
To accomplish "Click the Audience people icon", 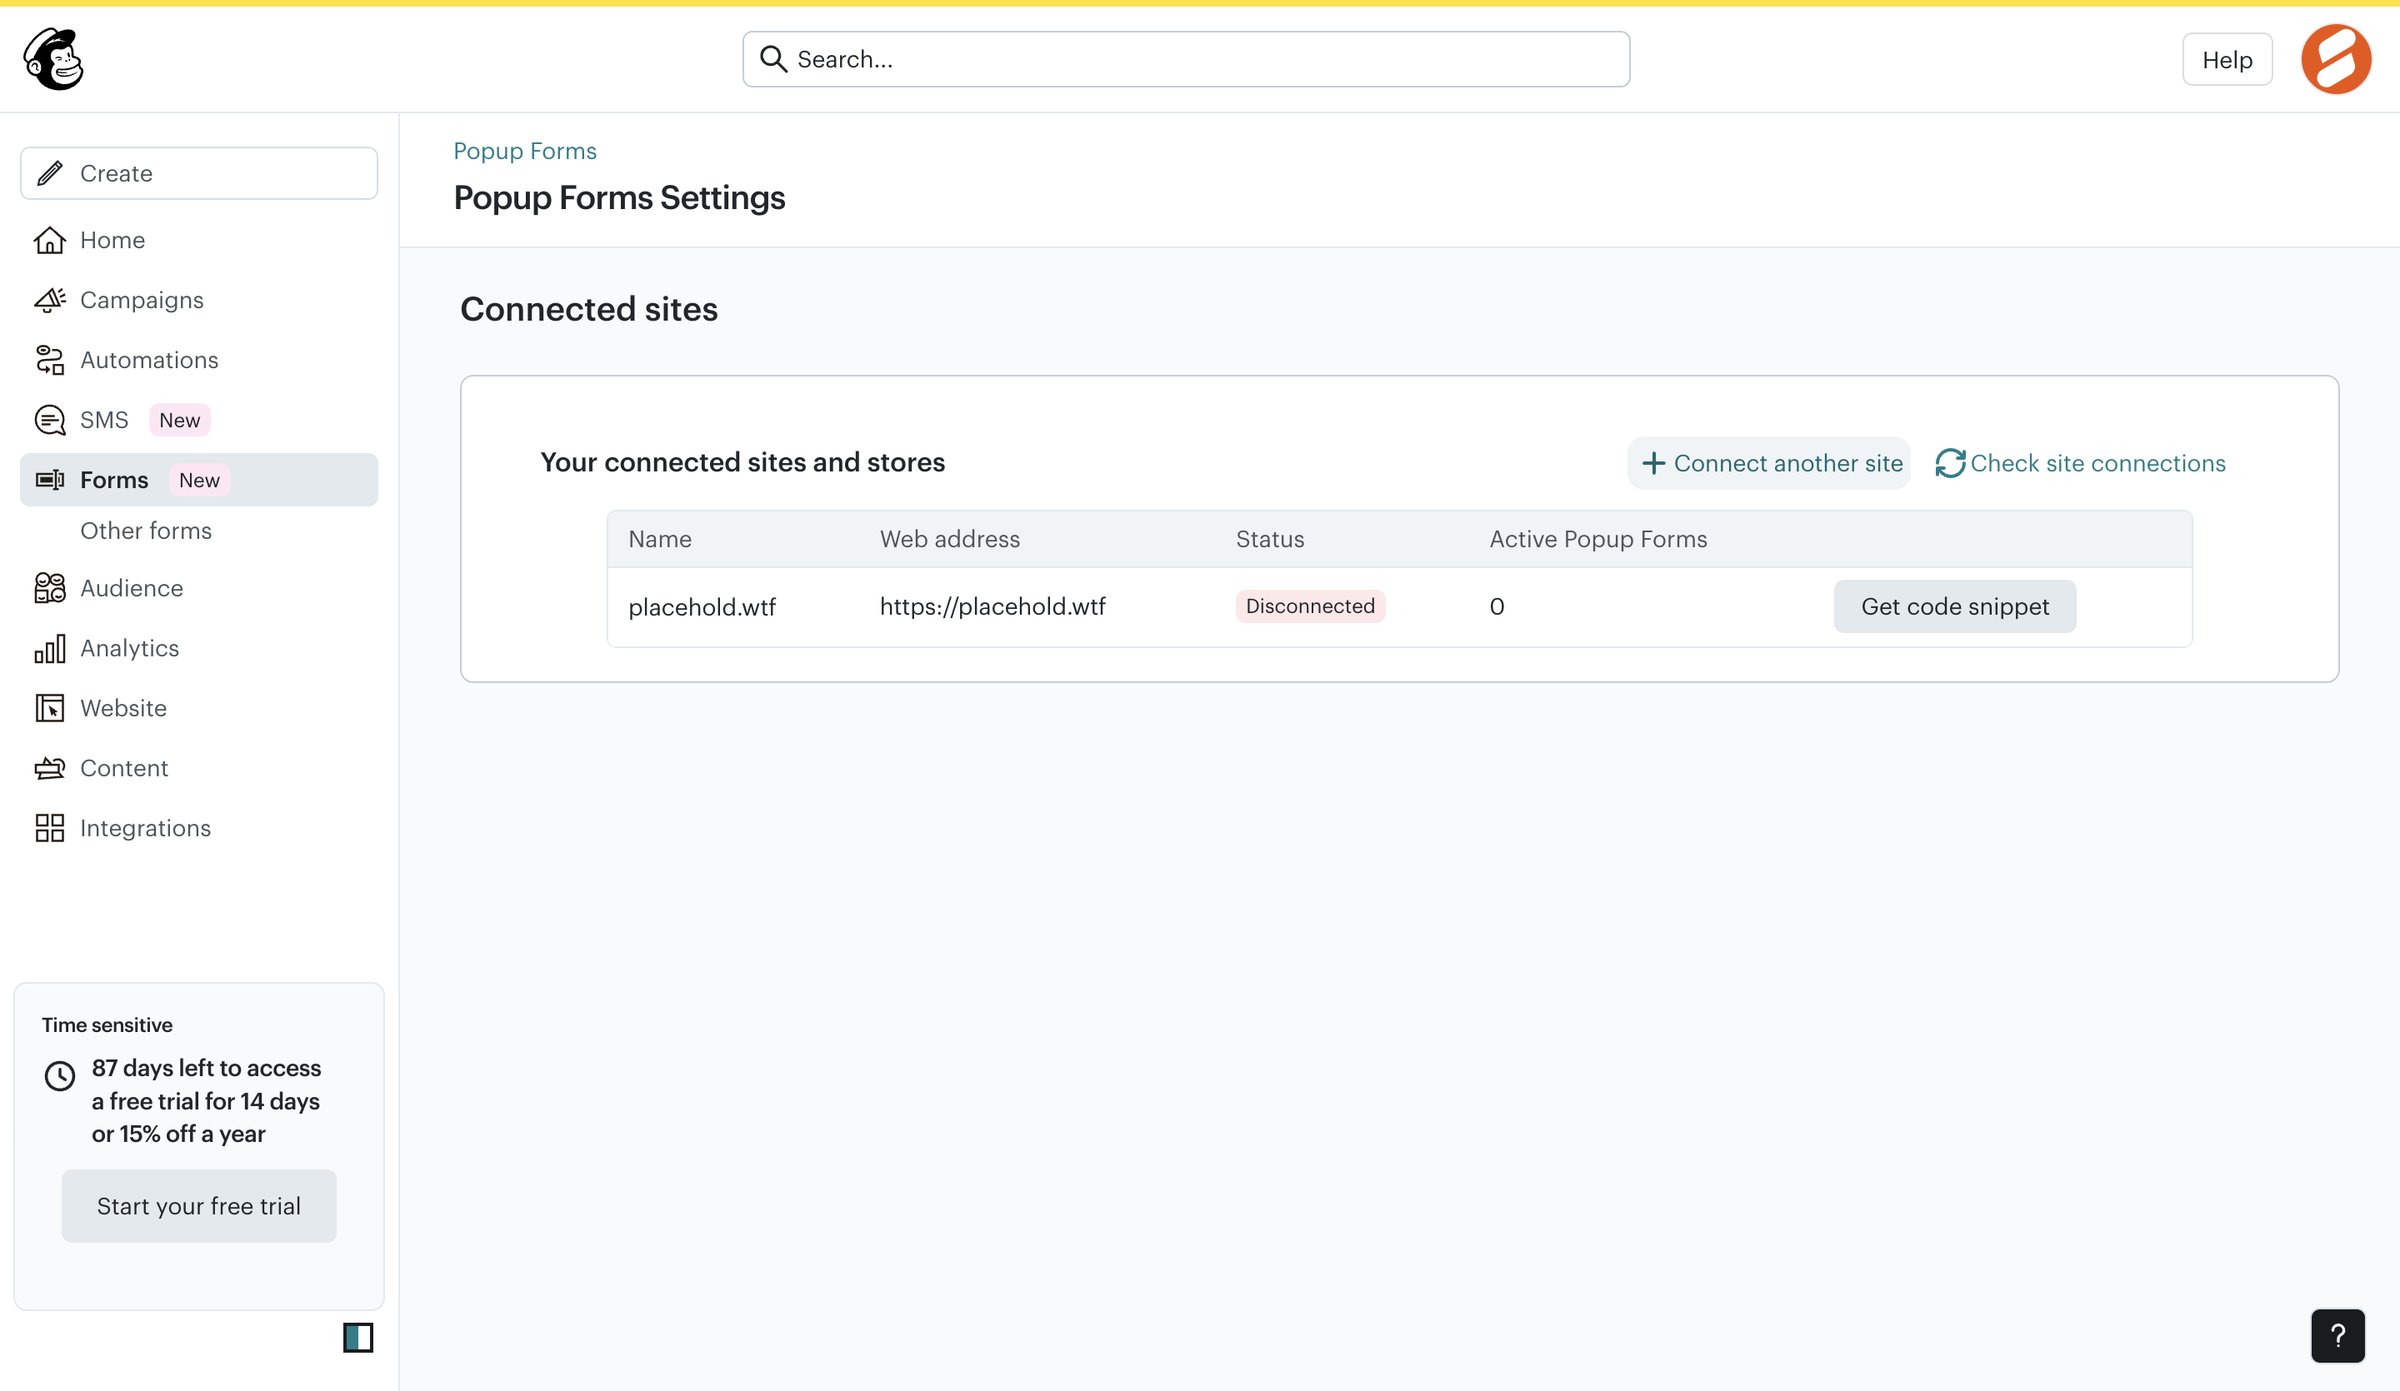I will point(50,588).
